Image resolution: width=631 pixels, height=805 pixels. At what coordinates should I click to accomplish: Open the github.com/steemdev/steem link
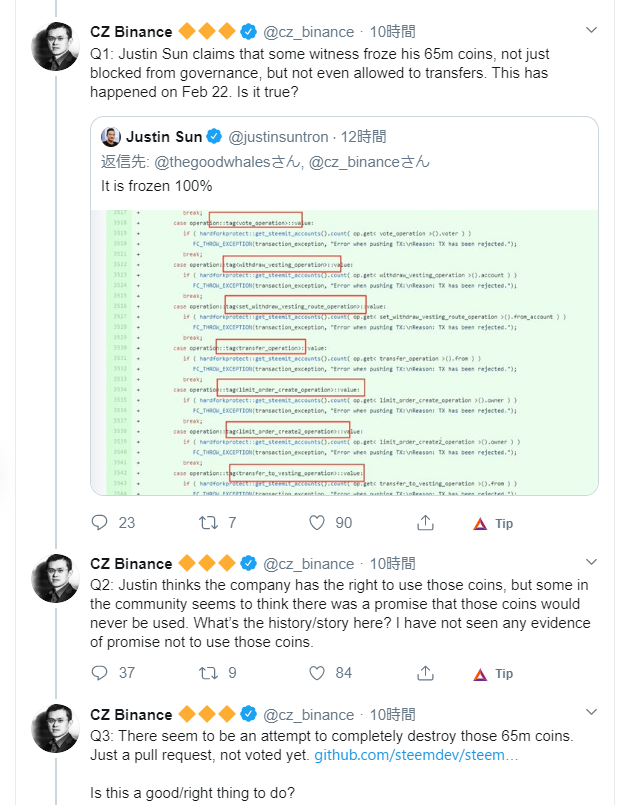coord(416,753)
